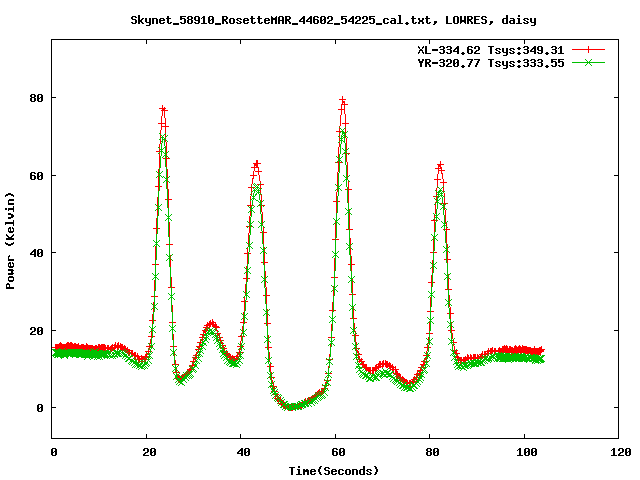Screen dimensions: 640x480
Task: Click the x-axis tick label 0
Action: coord(54,452)
